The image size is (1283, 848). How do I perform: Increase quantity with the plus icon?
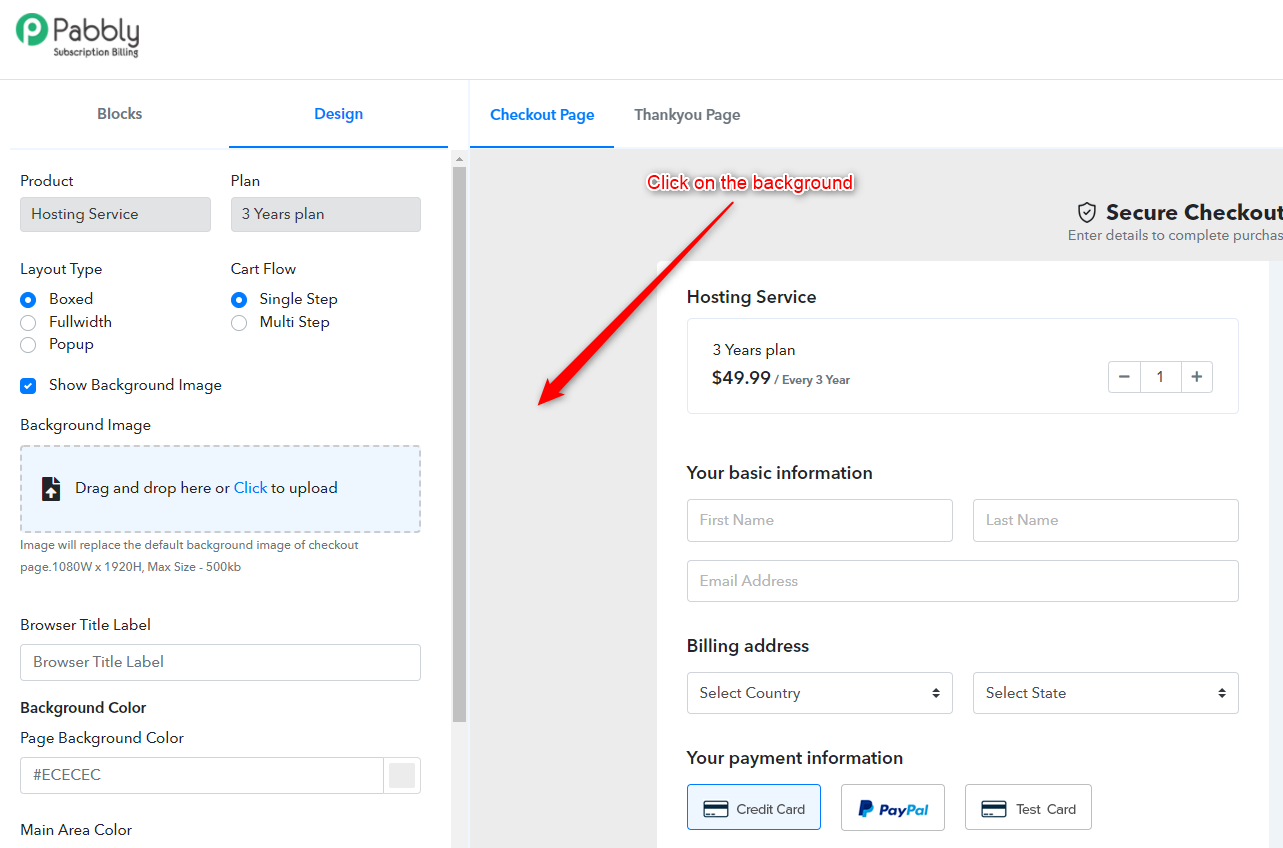coord(1196,377)
